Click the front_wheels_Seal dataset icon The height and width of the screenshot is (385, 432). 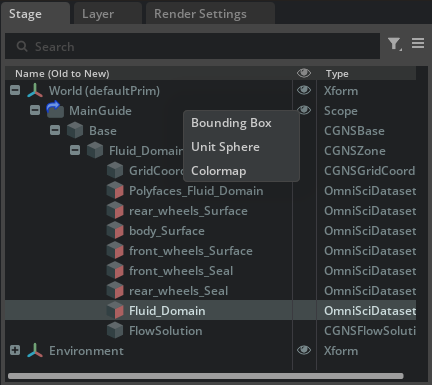115,270
